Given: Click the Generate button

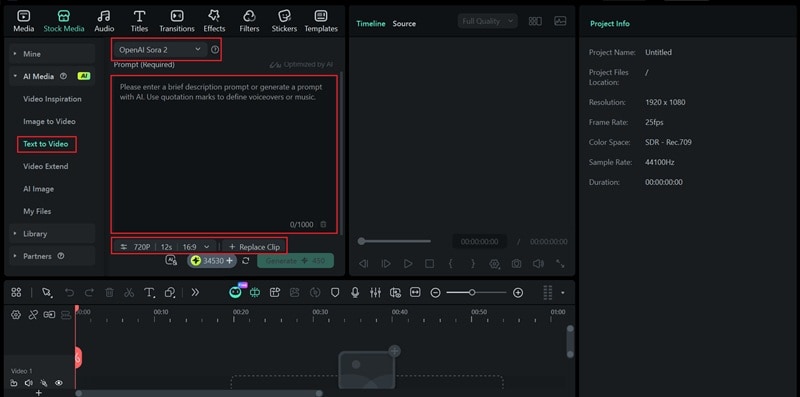Looking at the screenshot, I should click(295, 261).
